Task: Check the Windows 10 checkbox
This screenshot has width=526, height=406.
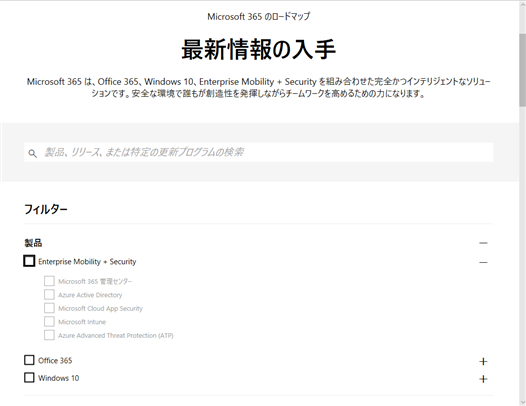Action: (29, 377)
